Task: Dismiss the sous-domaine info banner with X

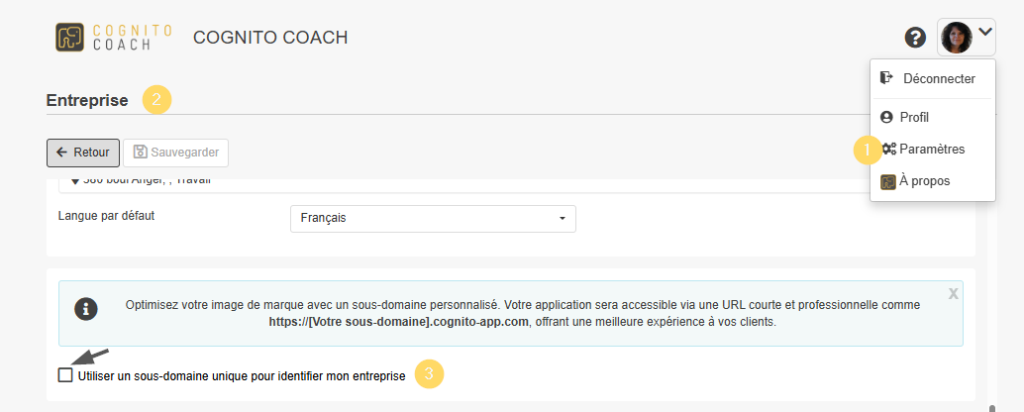Action: pyautogui.click(x=952, y=294)
